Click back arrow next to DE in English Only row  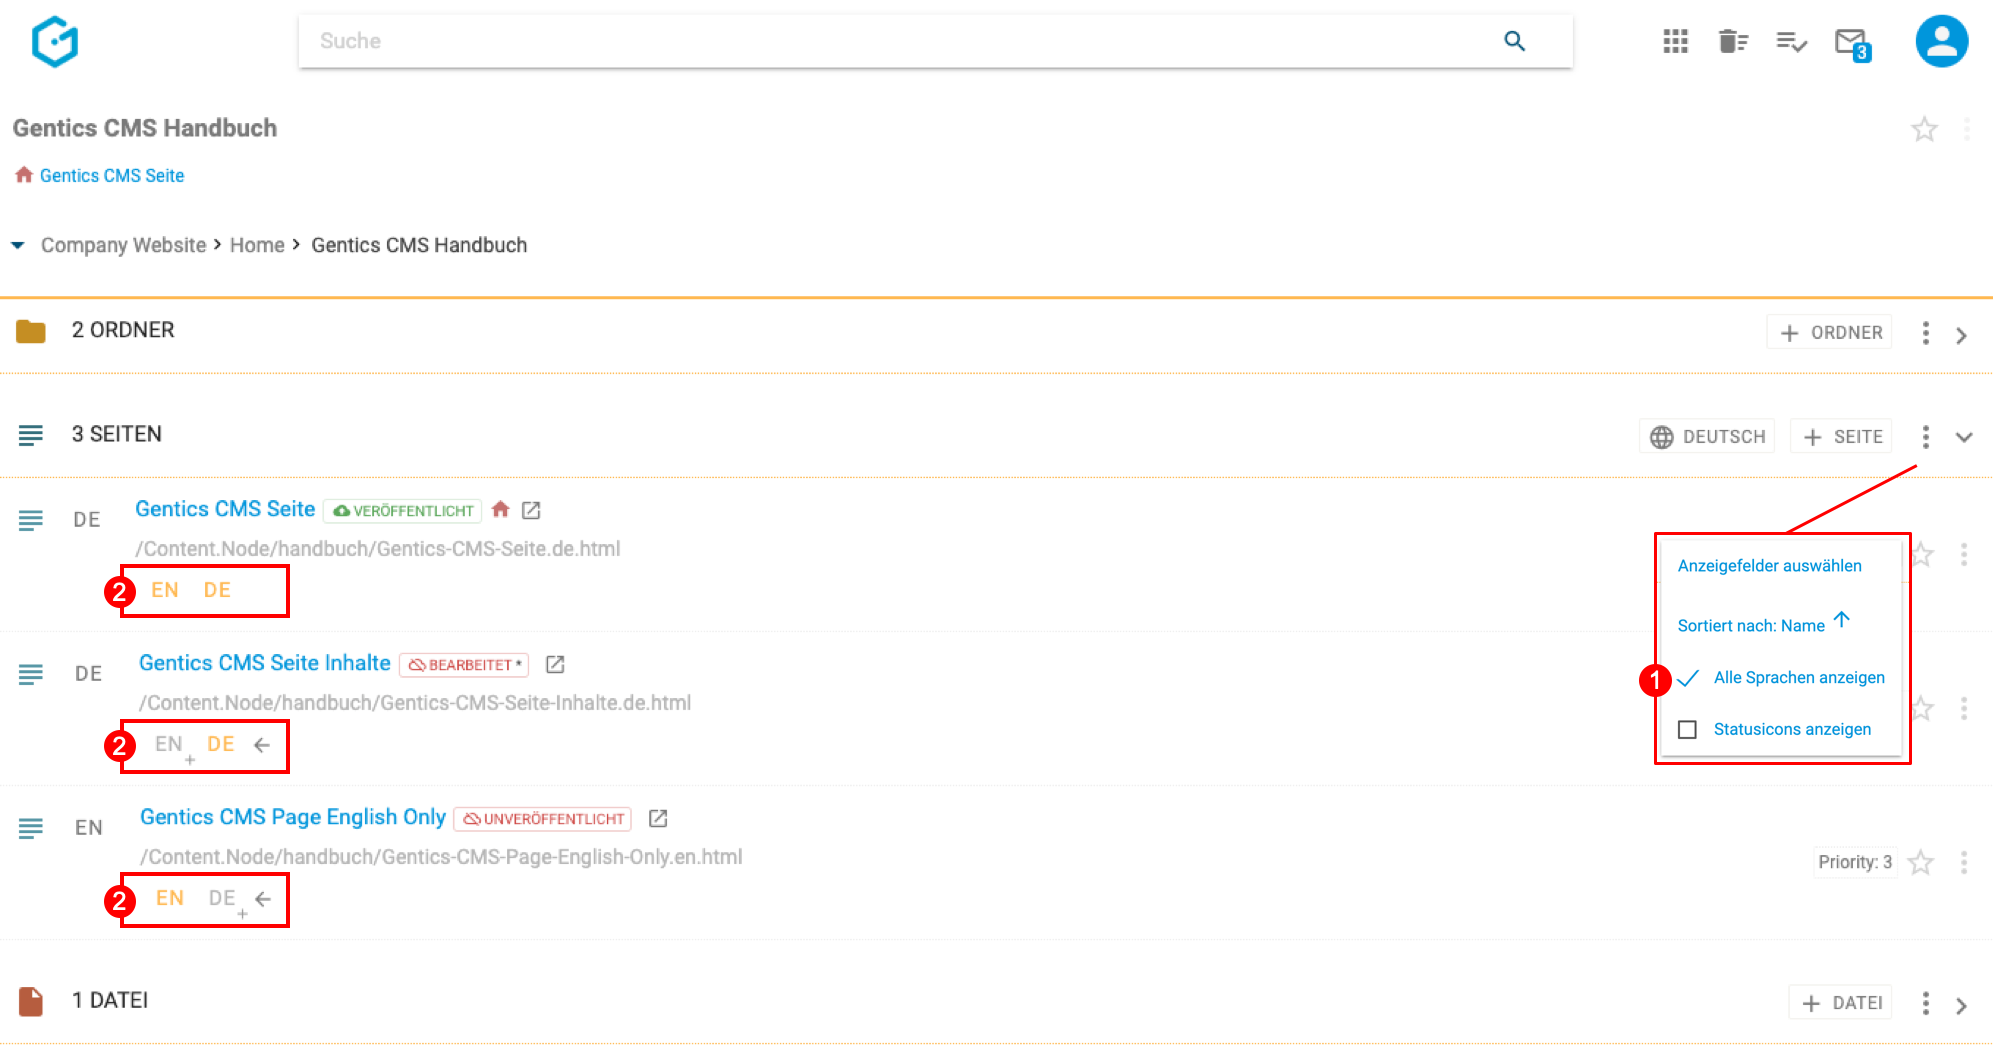263,899
